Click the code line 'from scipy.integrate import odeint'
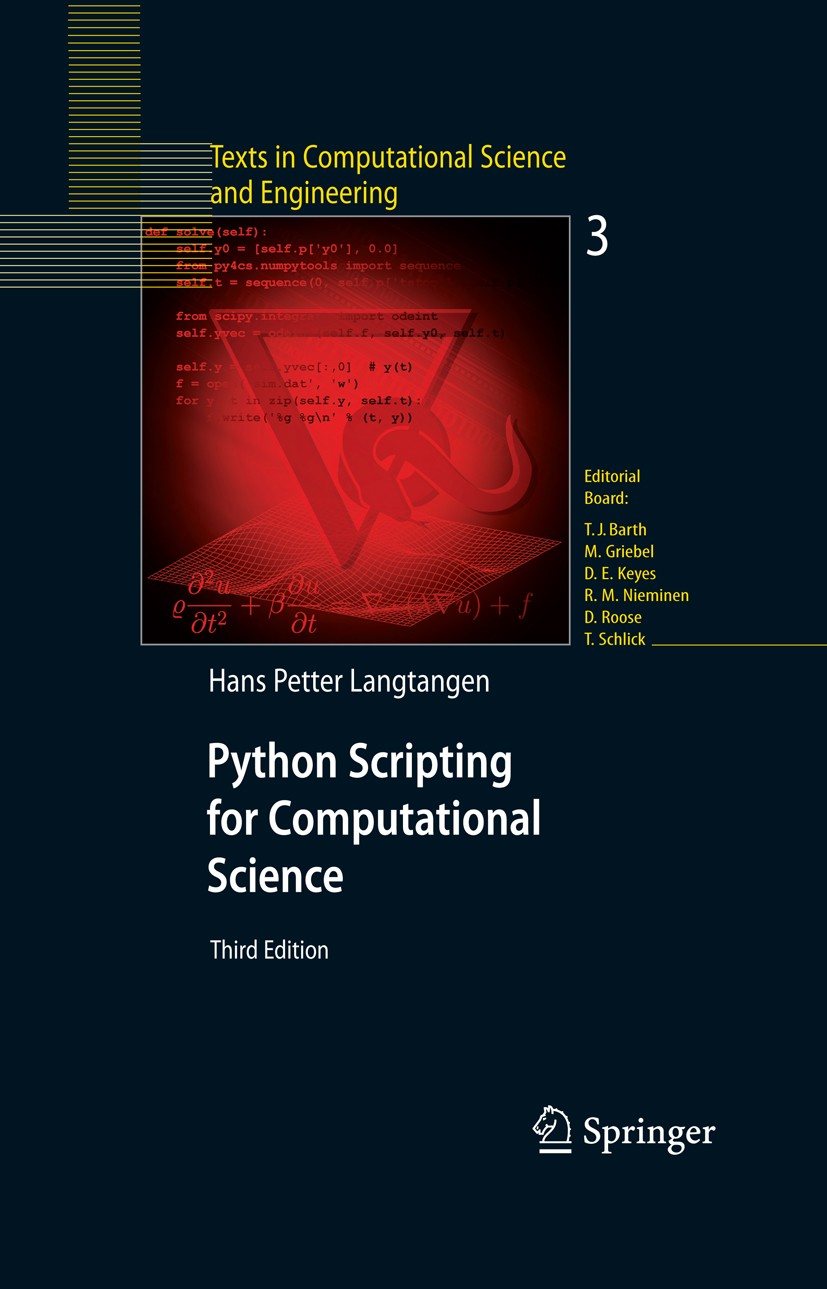Image resolution: width=827 pixels, height=1289 pixels. [x=307, y=316]
